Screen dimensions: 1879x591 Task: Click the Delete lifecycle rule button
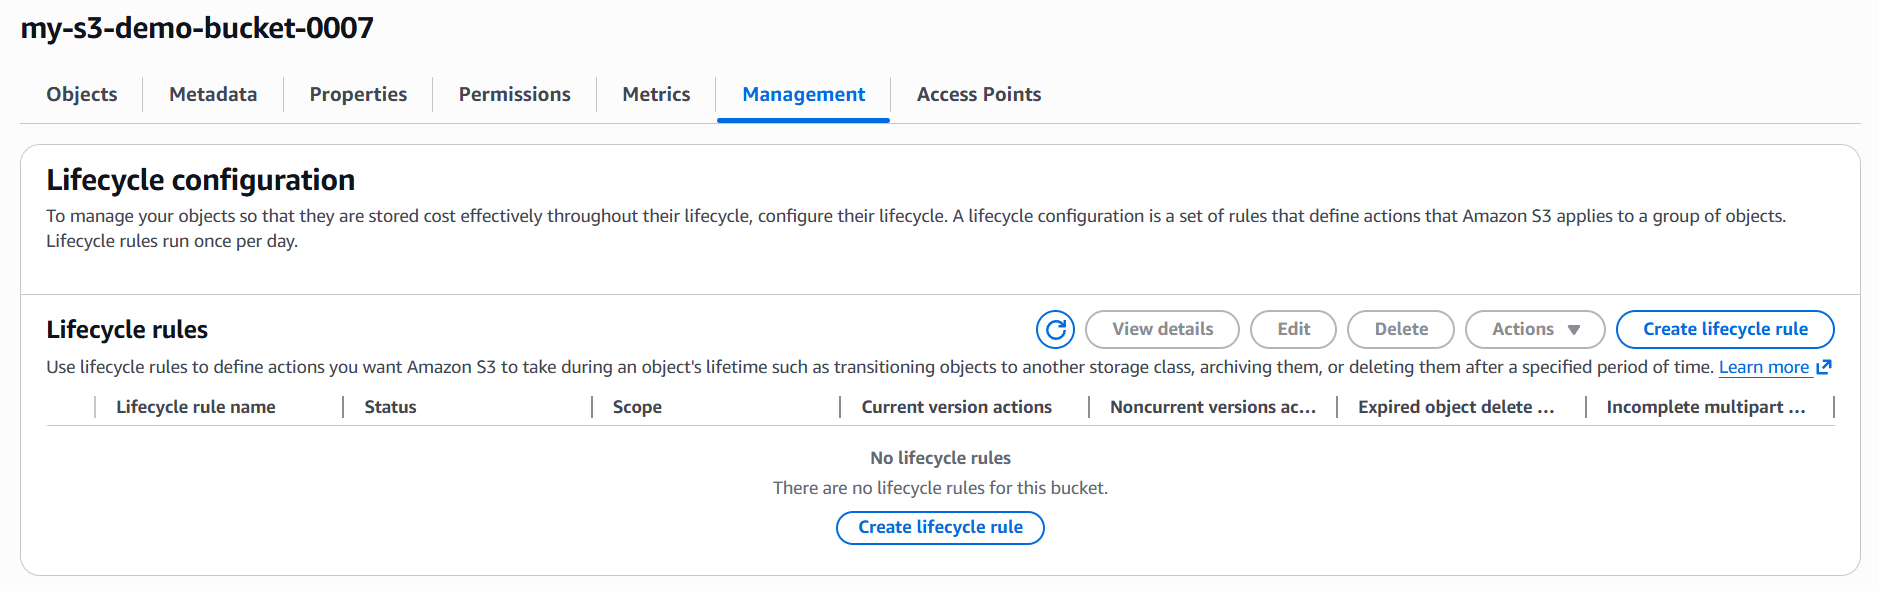[x=1401, y=329]
